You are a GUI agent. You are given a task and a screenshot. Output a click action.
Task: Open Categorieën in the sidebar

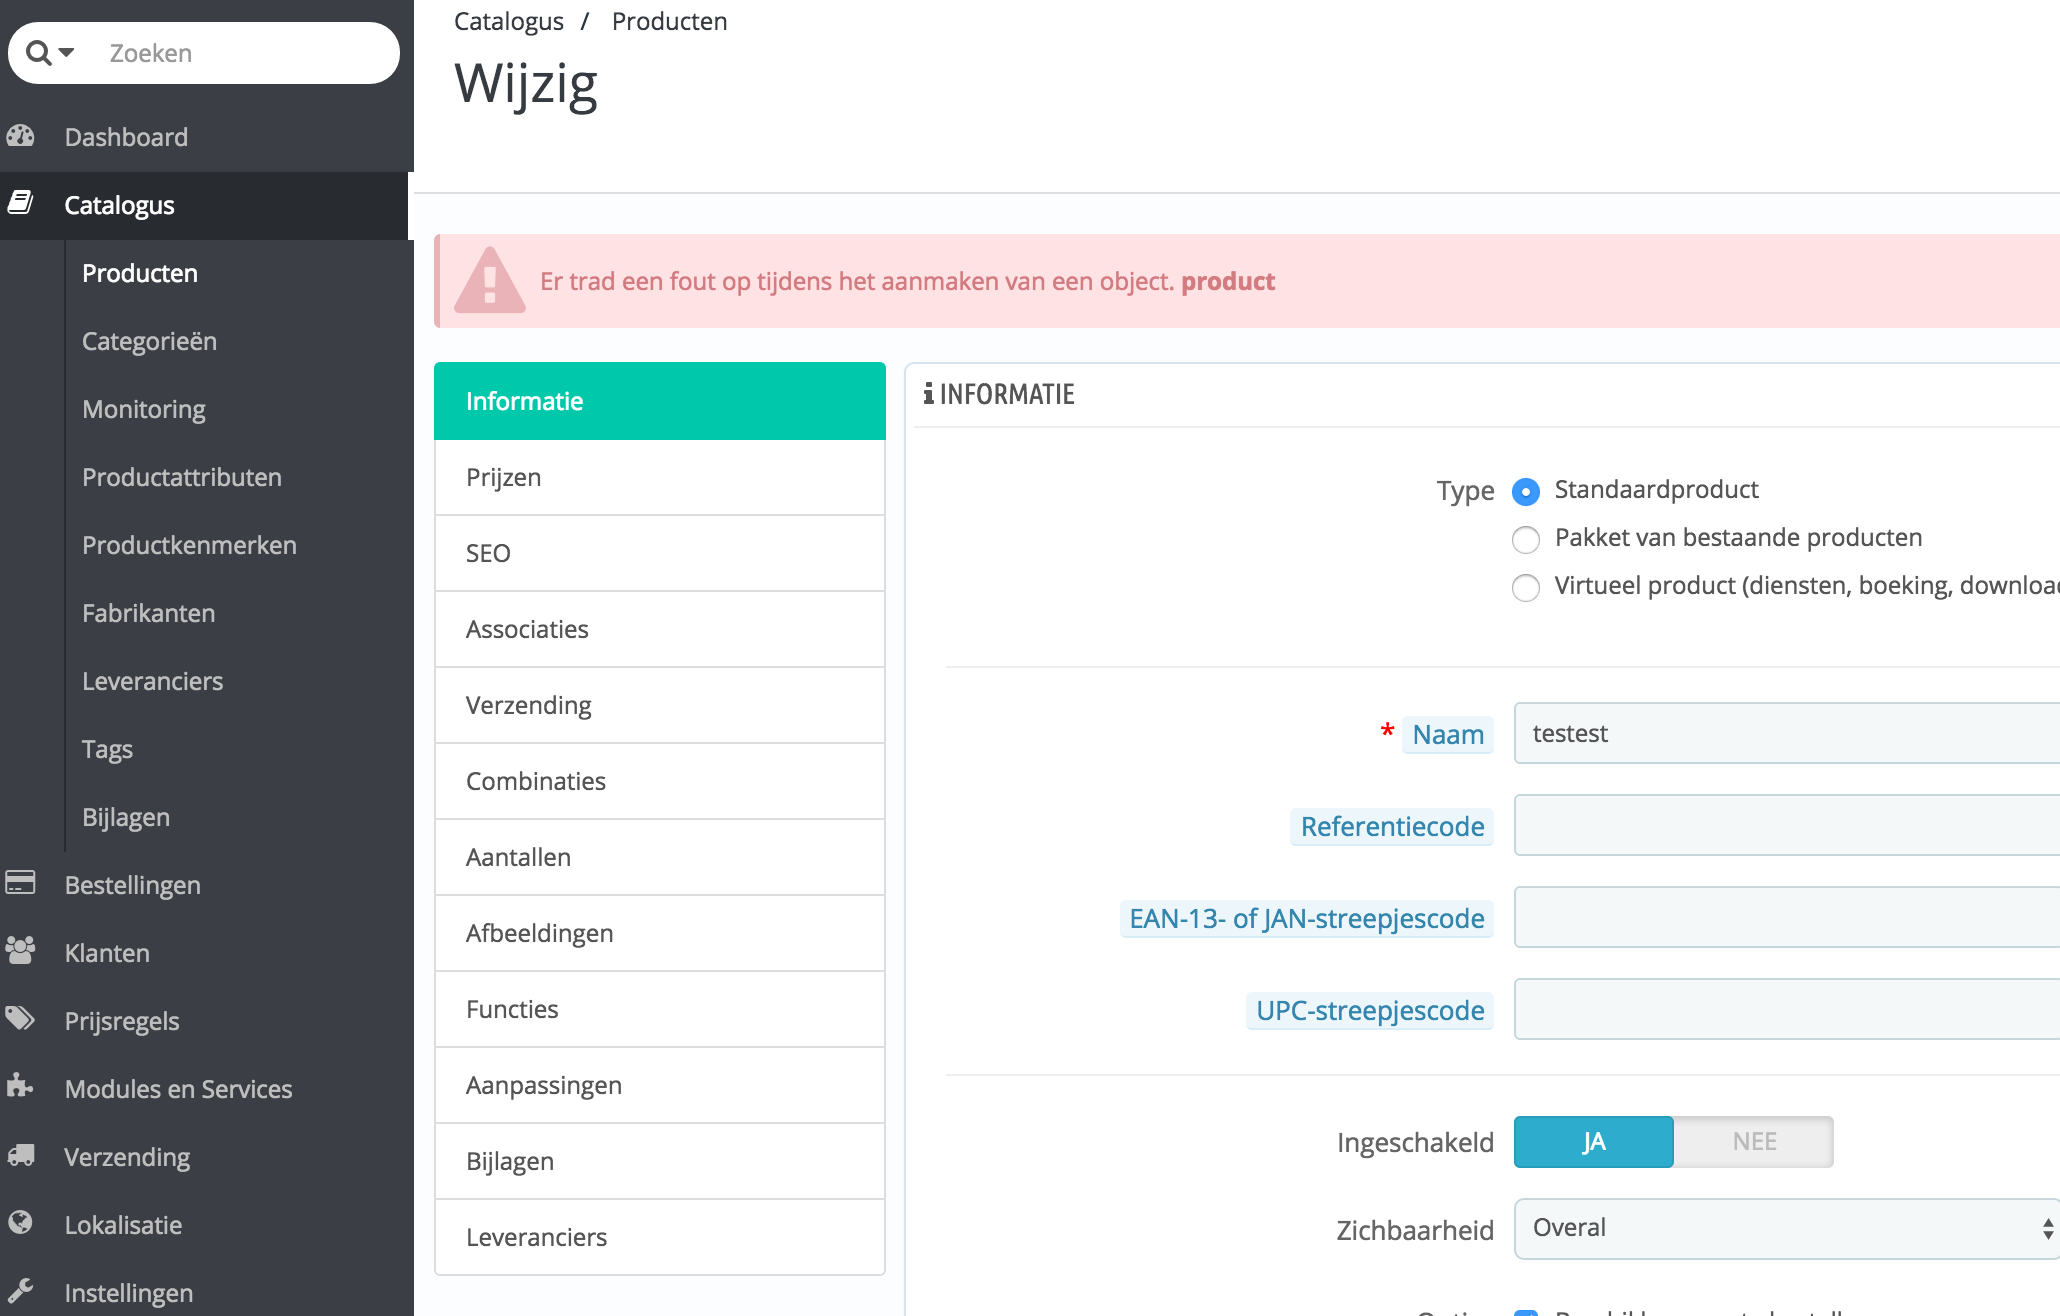tap(149, 341)
